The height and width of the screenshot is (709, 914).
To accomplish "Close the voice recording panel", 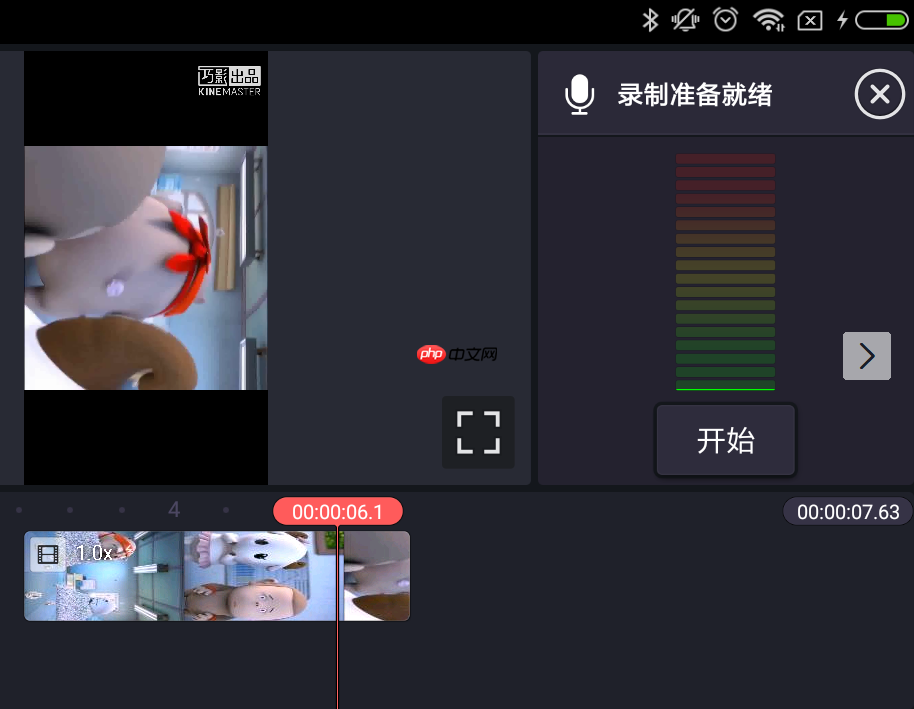I will pyautogui.click(x=880, y=94).
